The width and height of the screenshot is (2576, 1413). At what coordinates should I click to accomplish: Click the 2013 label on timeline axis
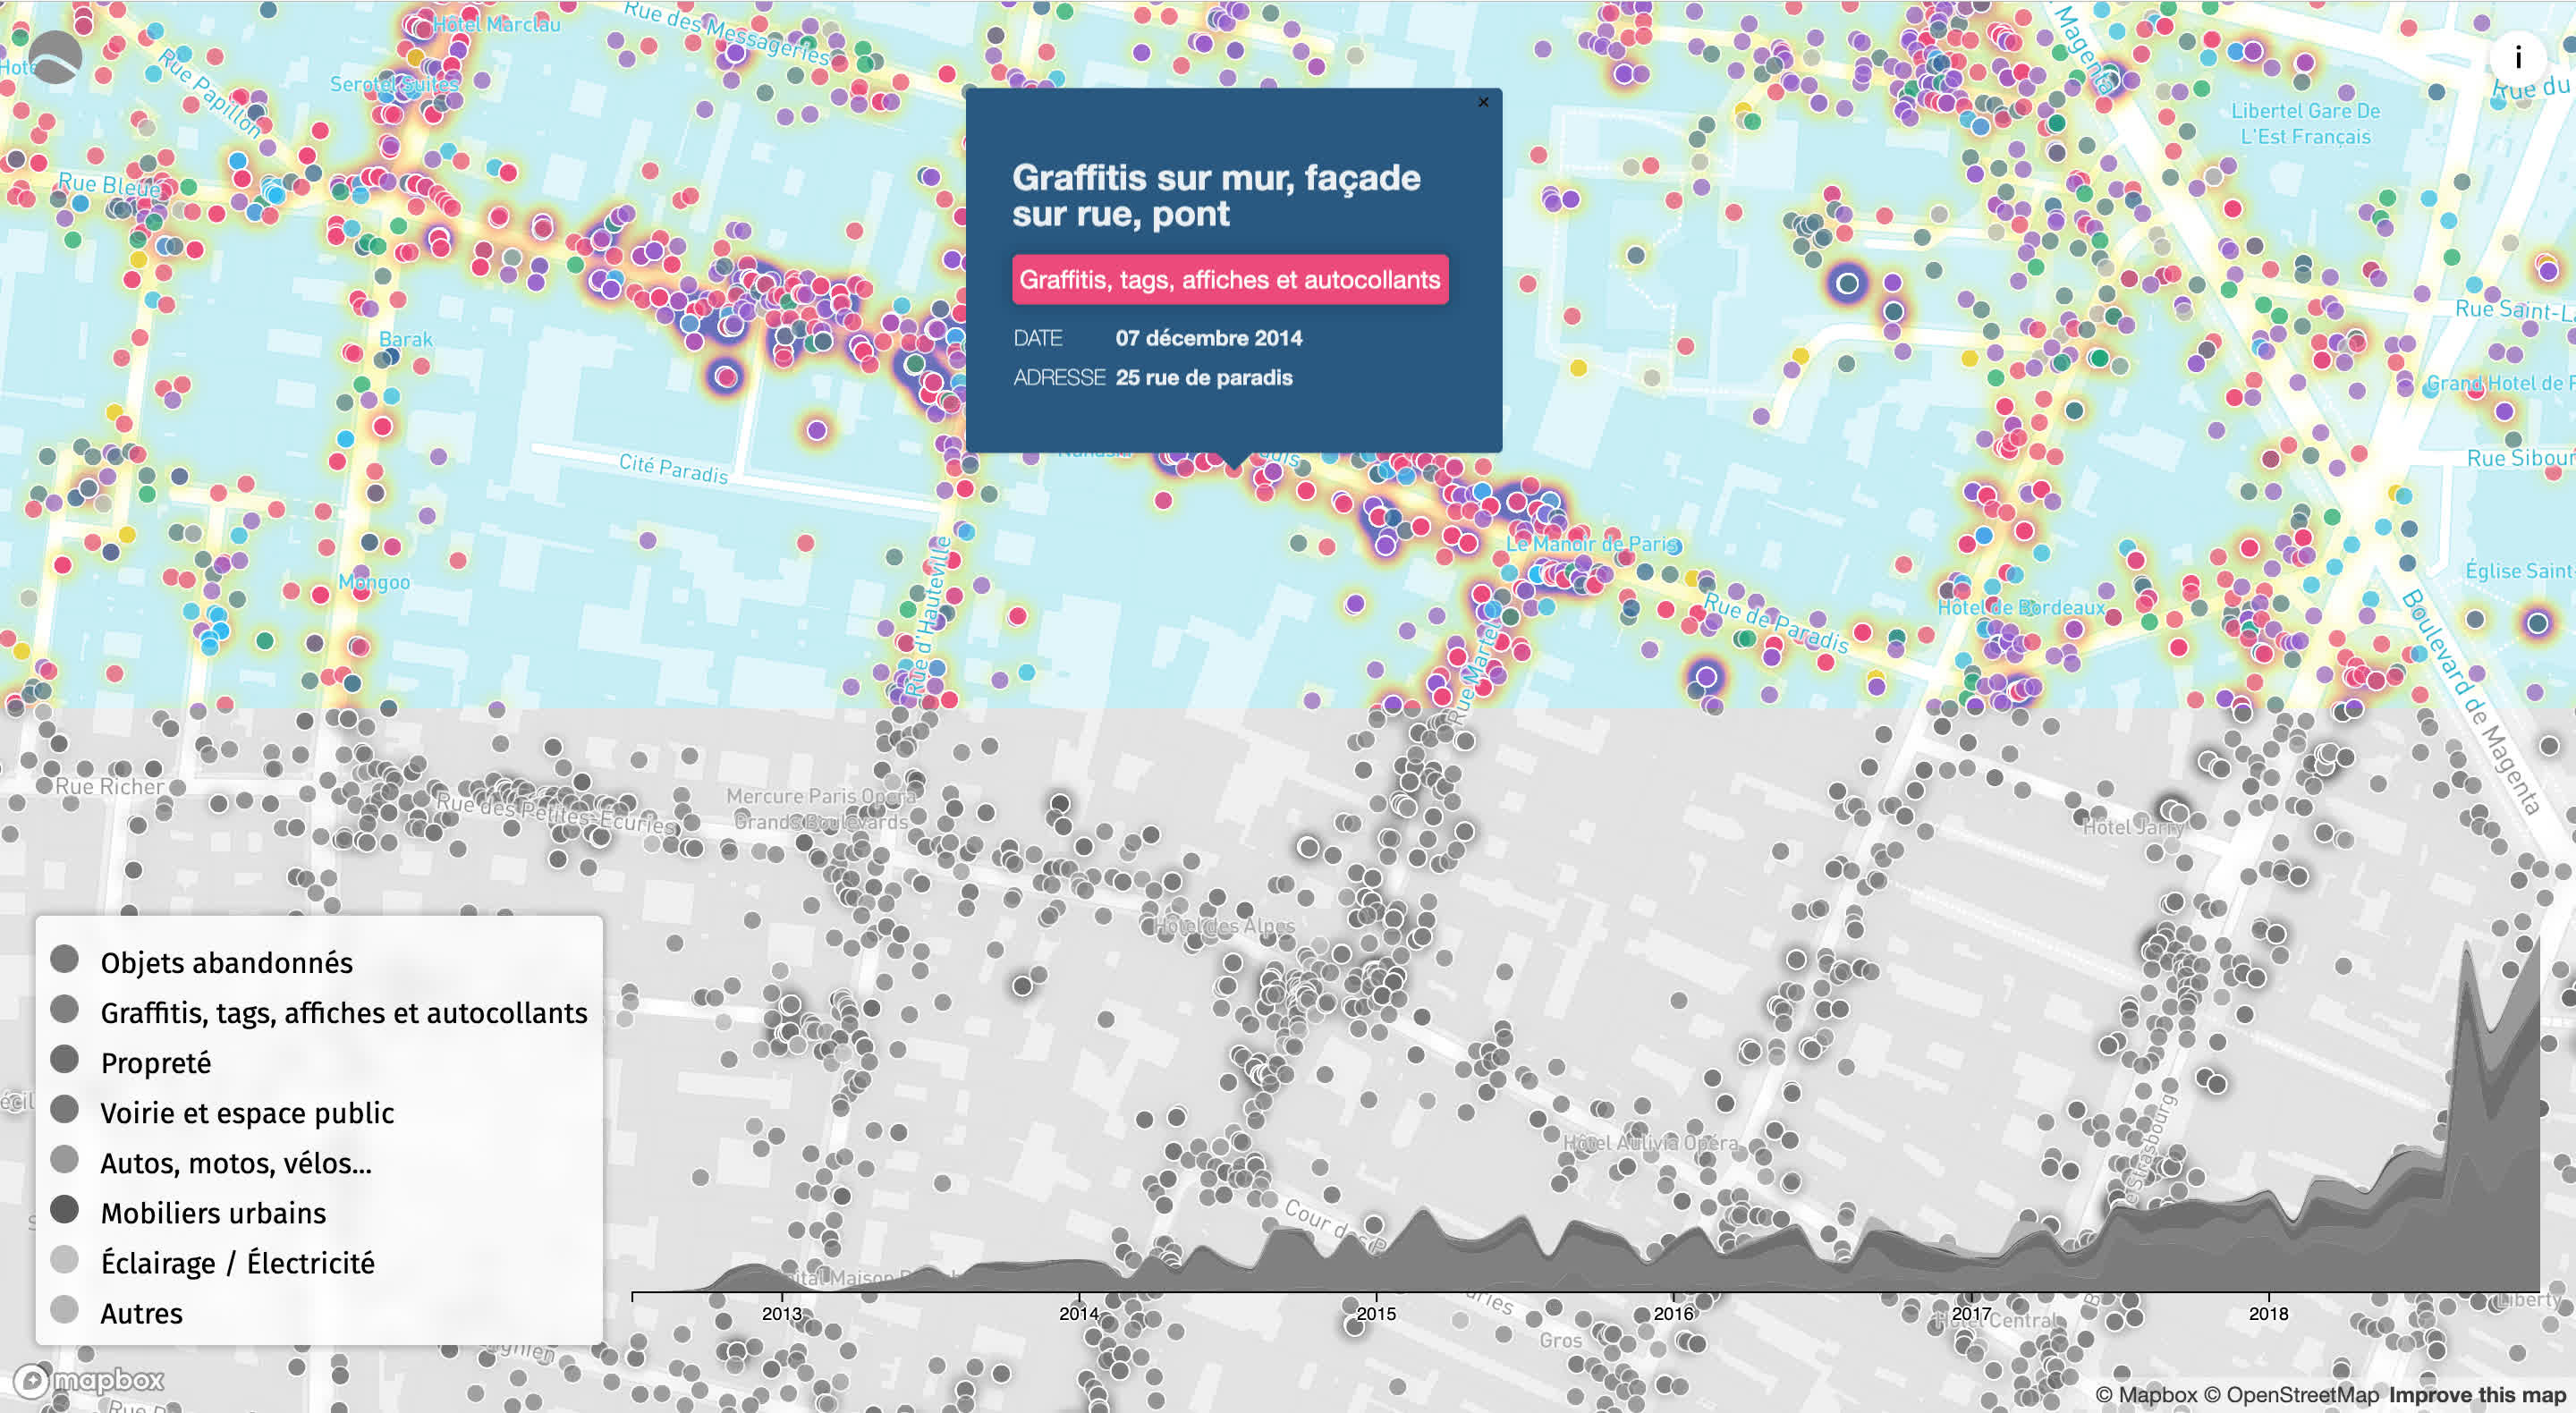click(x=781, y=1314)
